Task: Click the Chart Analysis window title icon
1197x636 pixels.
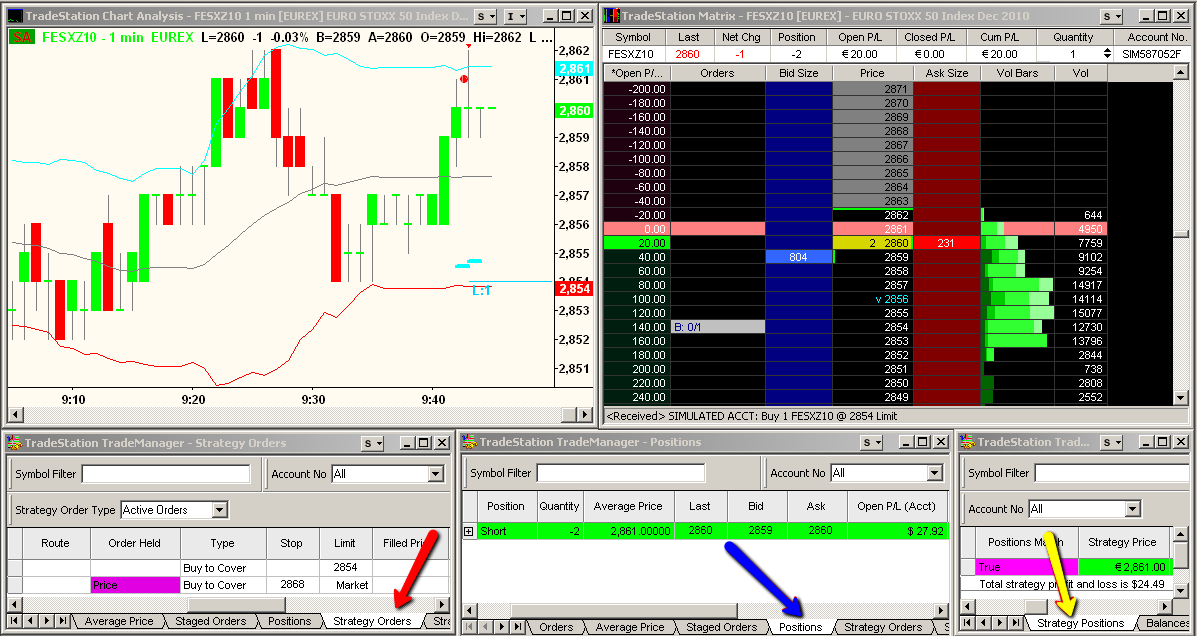Action: [14, 15]
